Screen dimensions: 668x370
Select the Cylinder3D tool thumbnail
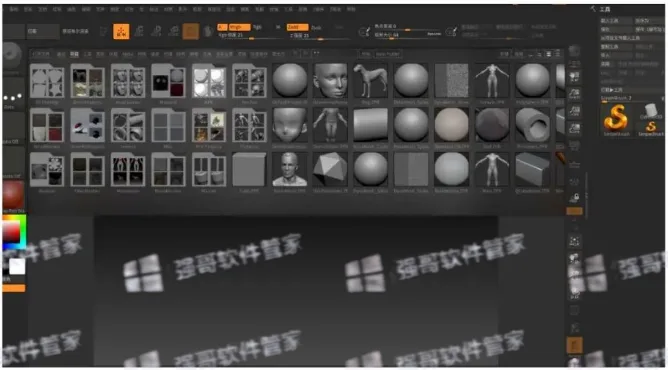650,111
